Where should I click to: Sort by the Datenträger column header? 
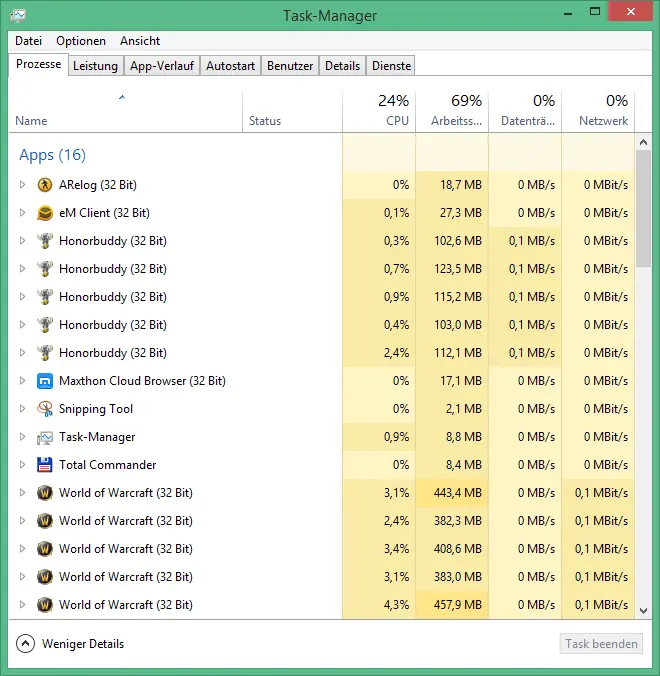(525, 111)
